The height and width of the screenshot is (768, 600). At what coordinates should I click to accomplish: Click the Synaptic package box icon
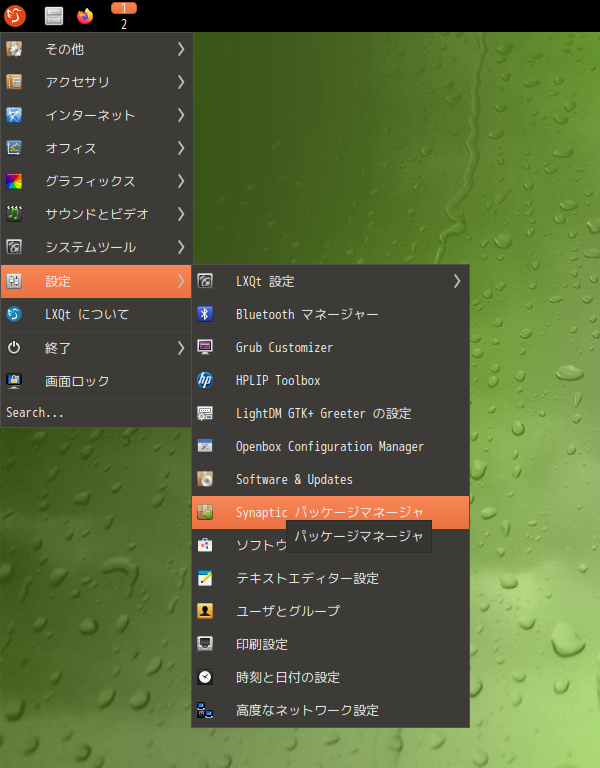205,512
